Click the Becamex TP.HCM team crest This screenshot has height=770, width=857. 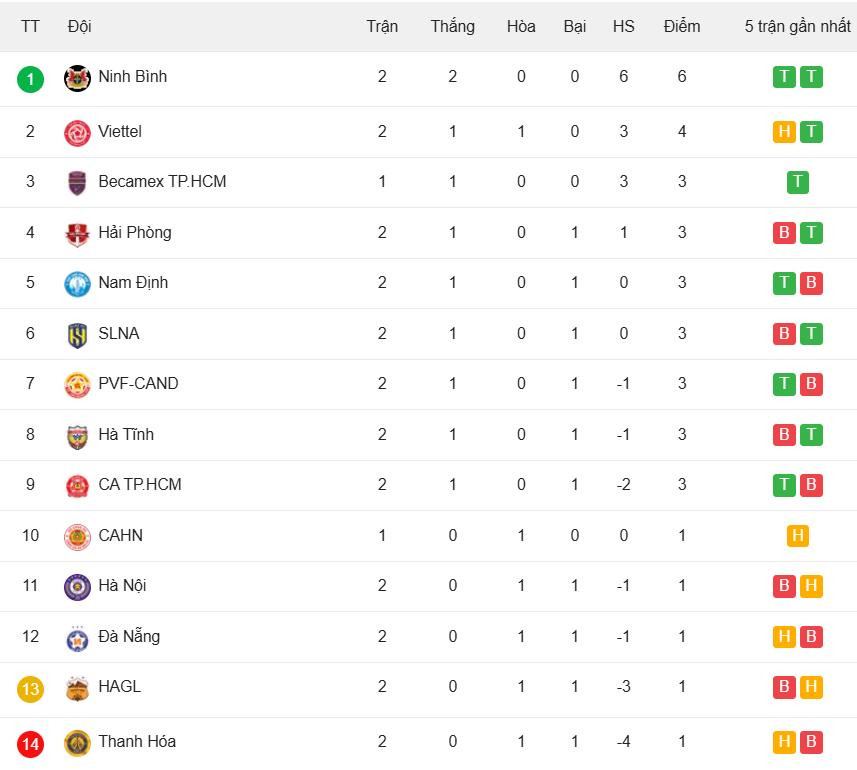click(x=77, y=183)
